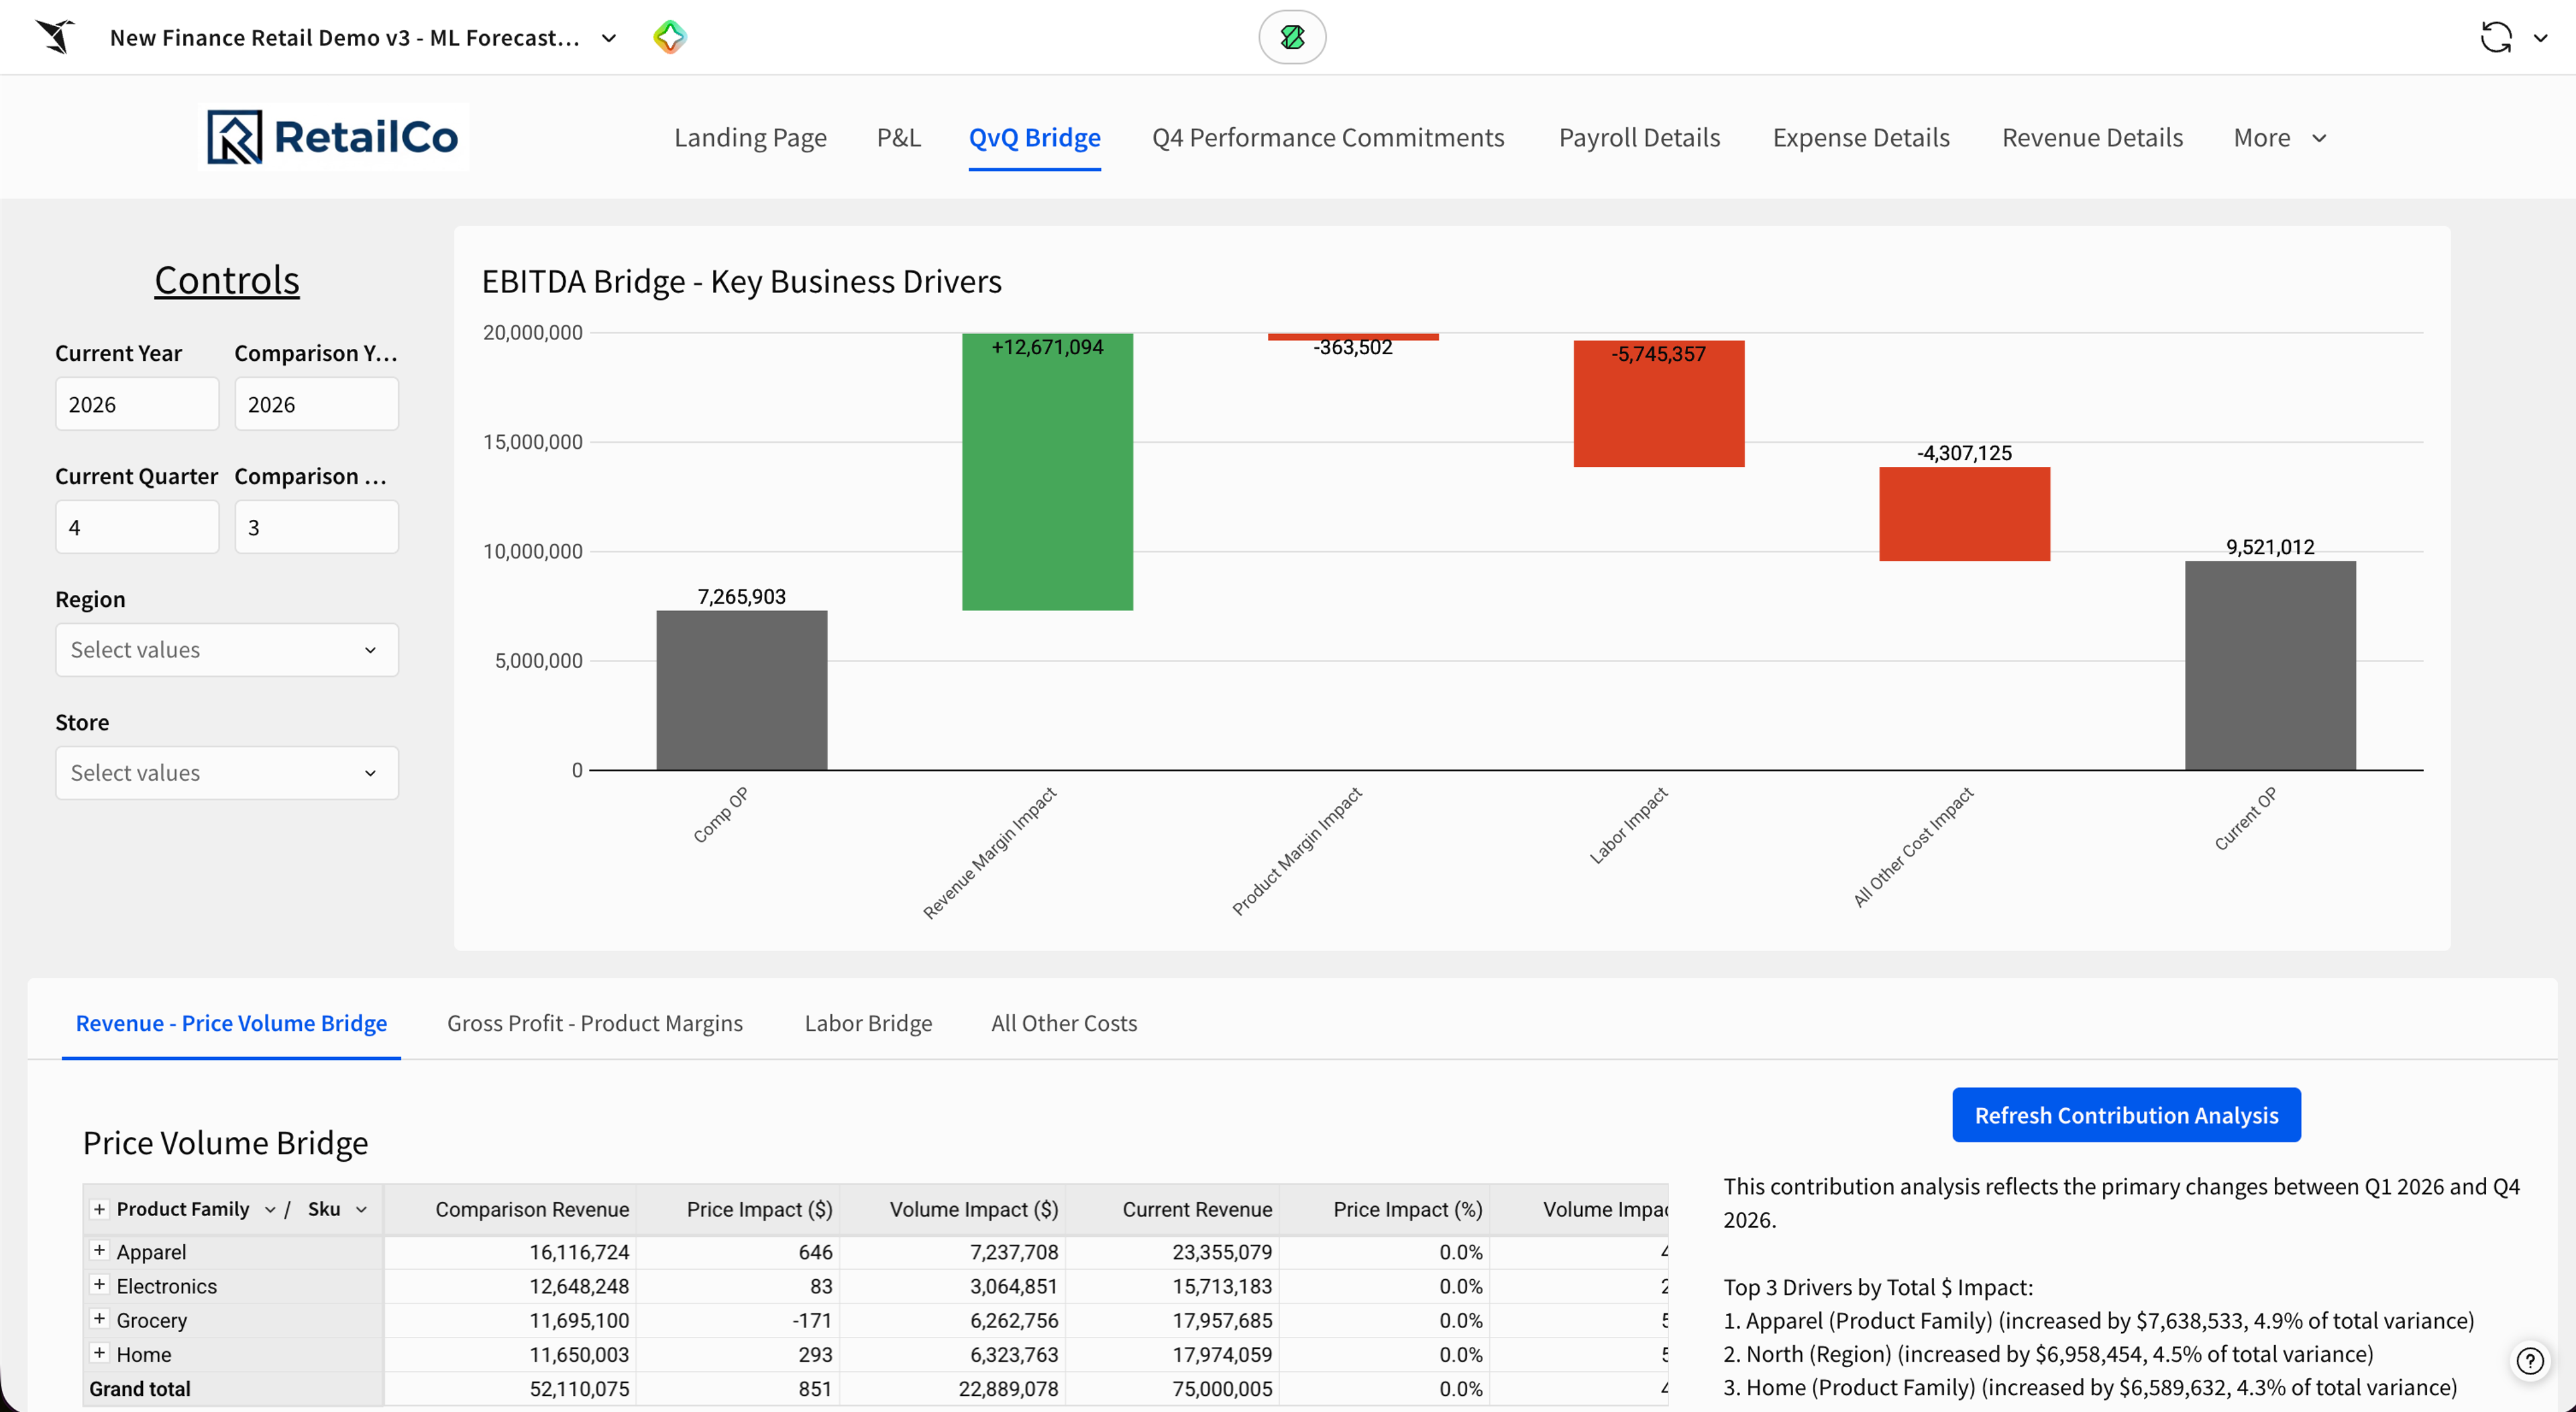
Task: Click the green circular icon at top center
Action: point(1292,37)
